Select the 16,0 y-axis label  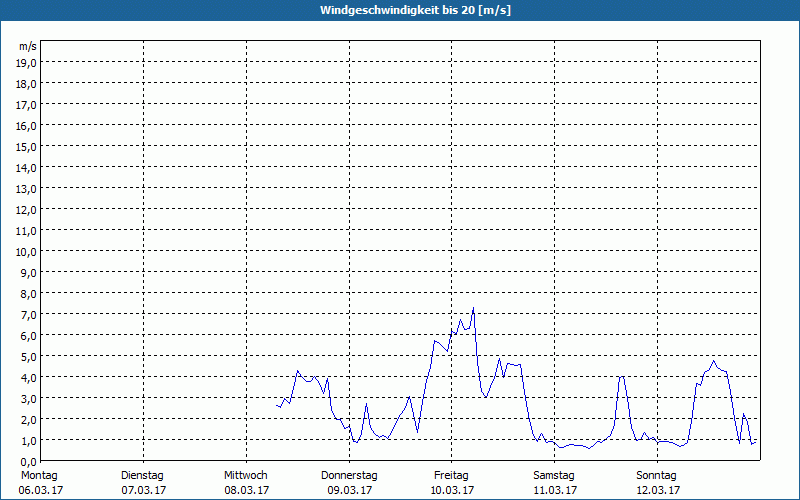(27, 126)
